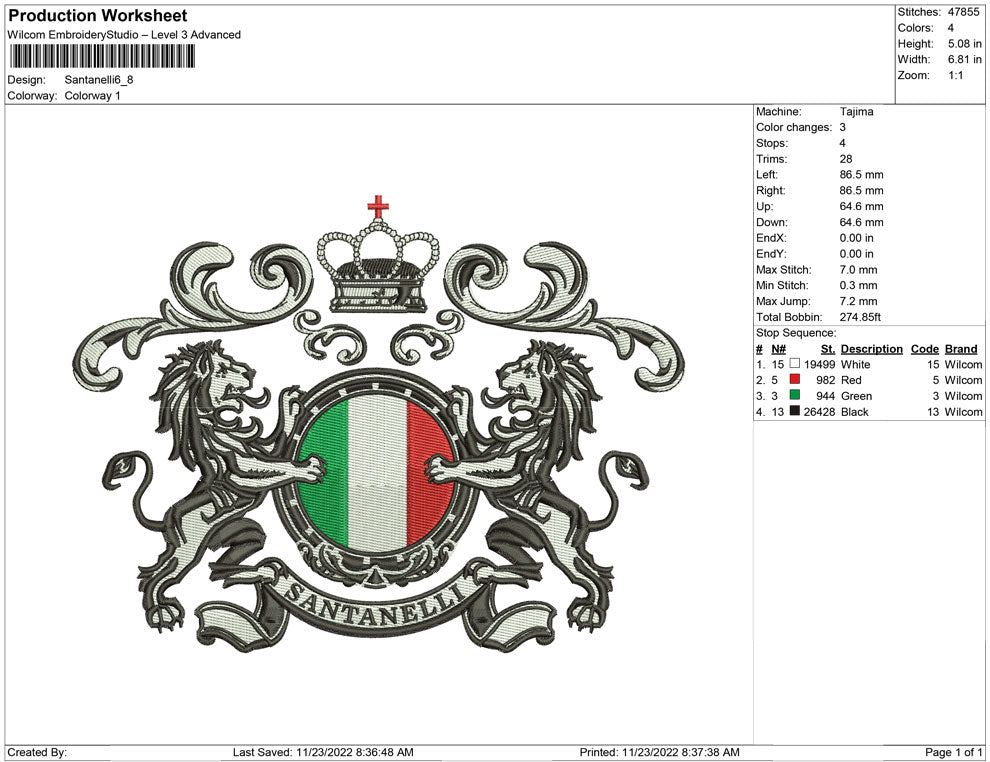Click the 'Up:' value 64.6 mm
This screenshot has height=762, width=990.
[x=861, y=206]
